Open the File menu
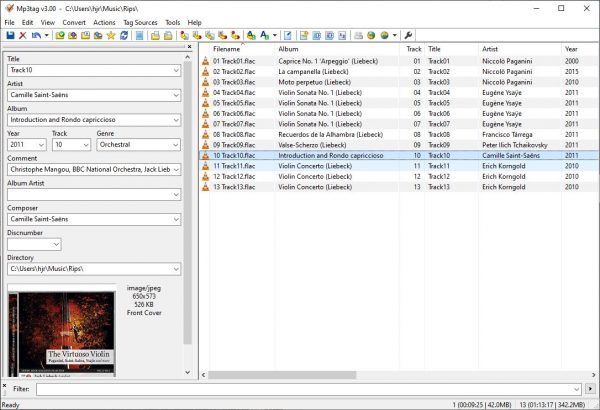The width and height of the screenshot is (600, 410). click(10, 23)
